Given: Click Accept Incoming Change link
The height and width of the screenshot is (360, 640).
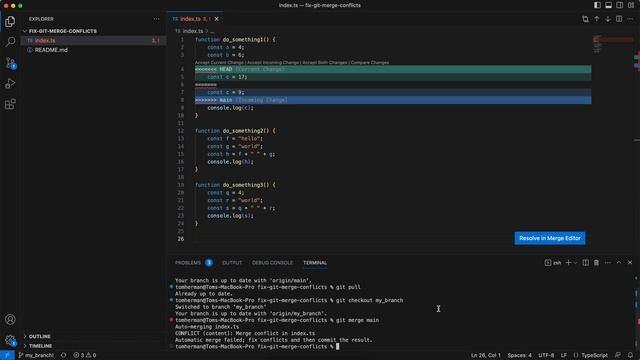Looking at the screenshot, I should pyautogui.click(x=273, y=62).
